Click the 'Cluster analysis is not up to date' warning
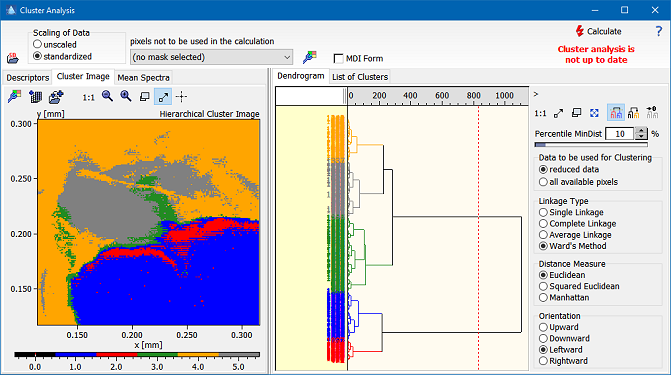 (596, 54)
